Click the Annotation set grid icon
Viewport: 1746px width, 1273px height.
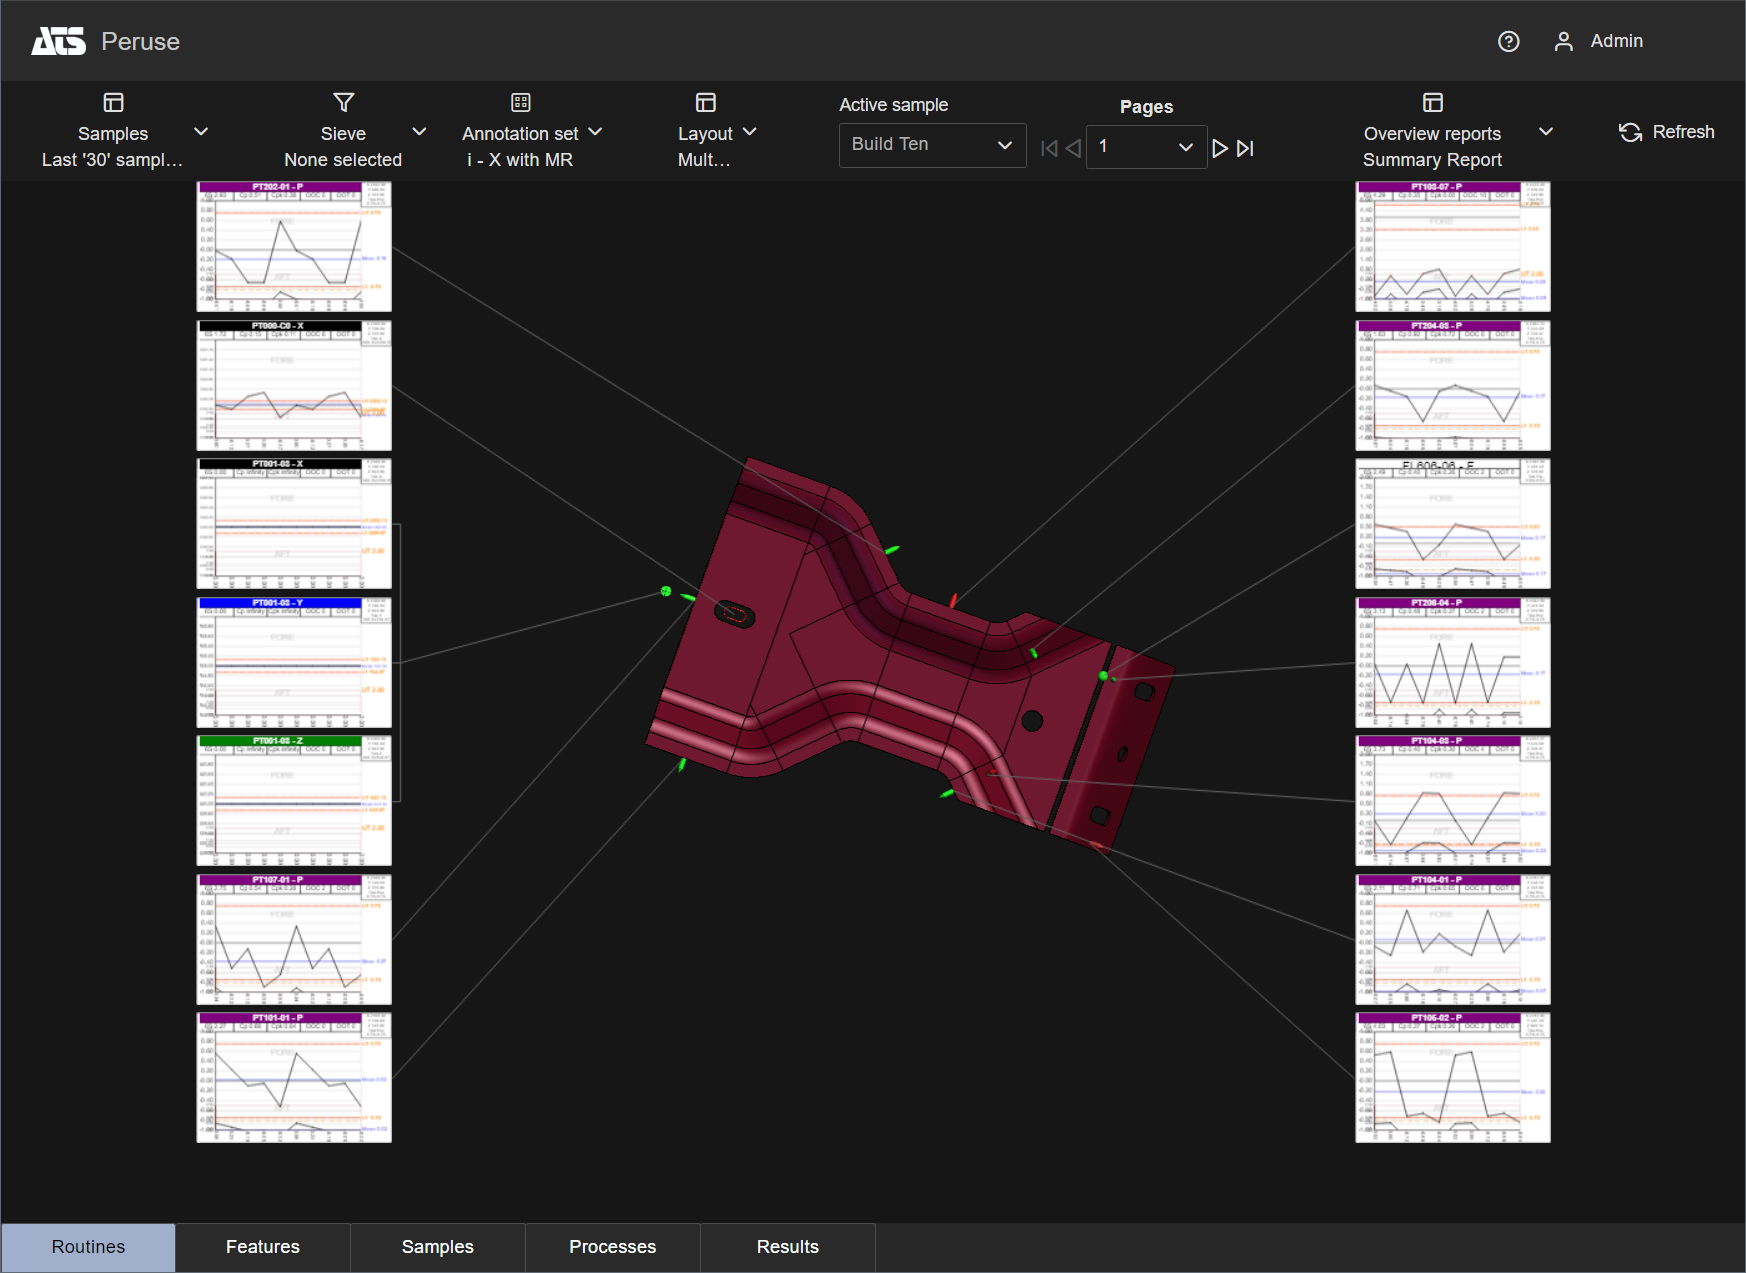click(x=520, y=103)
